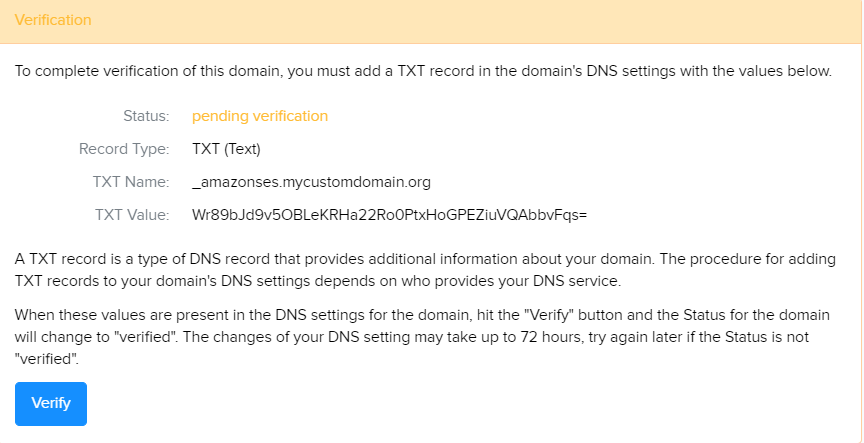The width and height of the screenshot is (864, 443).
Task: Click the TXT value string starting with Wr89bJd9v
Action: pos(389,215)
